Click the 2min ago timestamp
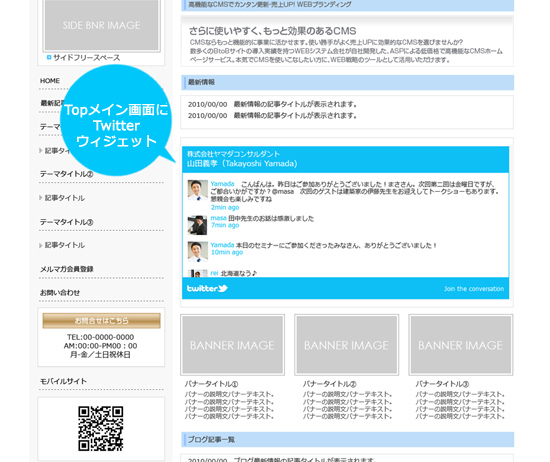 [x=225, y=207]
